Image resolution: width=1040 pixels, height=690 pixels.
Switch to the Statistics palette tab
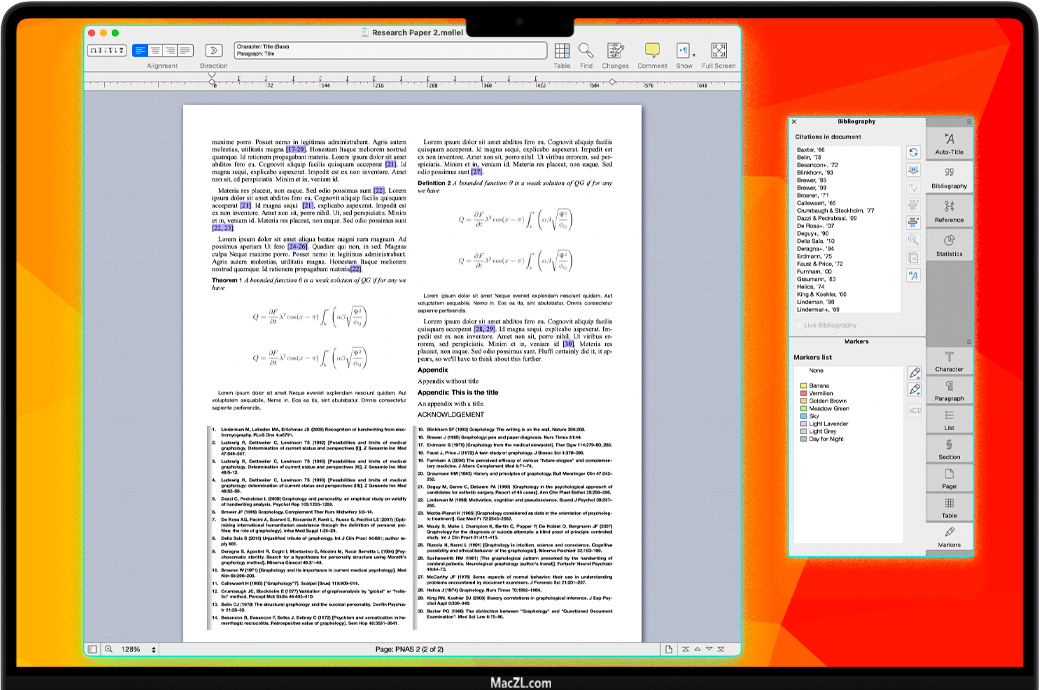[949, 245]
